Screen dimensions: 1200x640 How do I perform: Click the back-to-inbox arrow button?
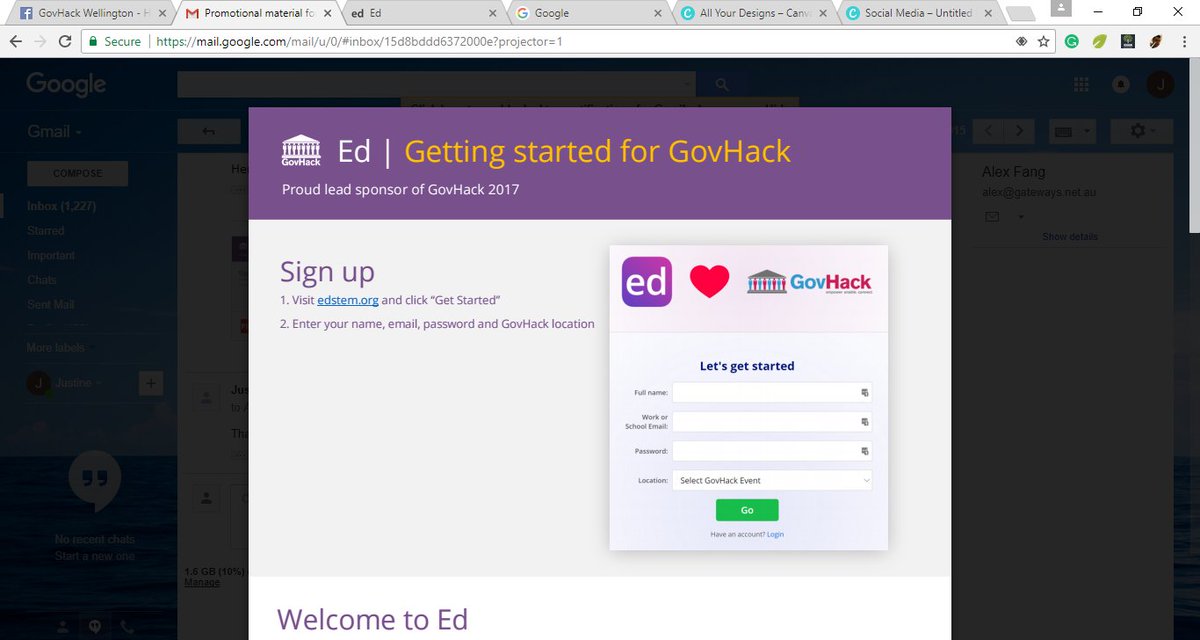208,131
